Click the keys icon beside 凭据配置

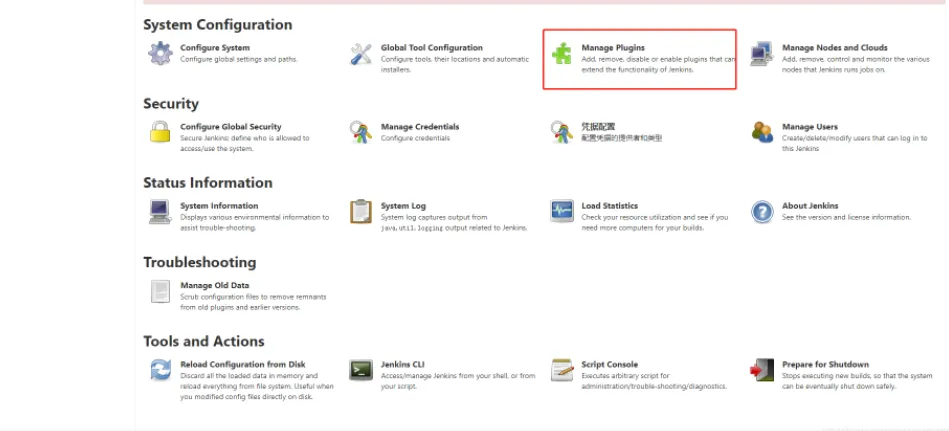coord(562,132)
